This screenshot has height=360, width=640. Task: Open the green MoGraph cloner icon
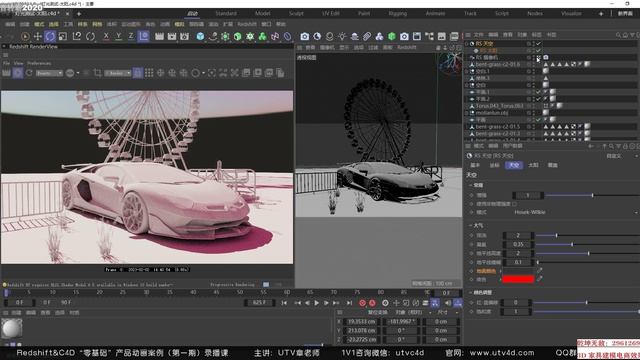pos(262,36)
